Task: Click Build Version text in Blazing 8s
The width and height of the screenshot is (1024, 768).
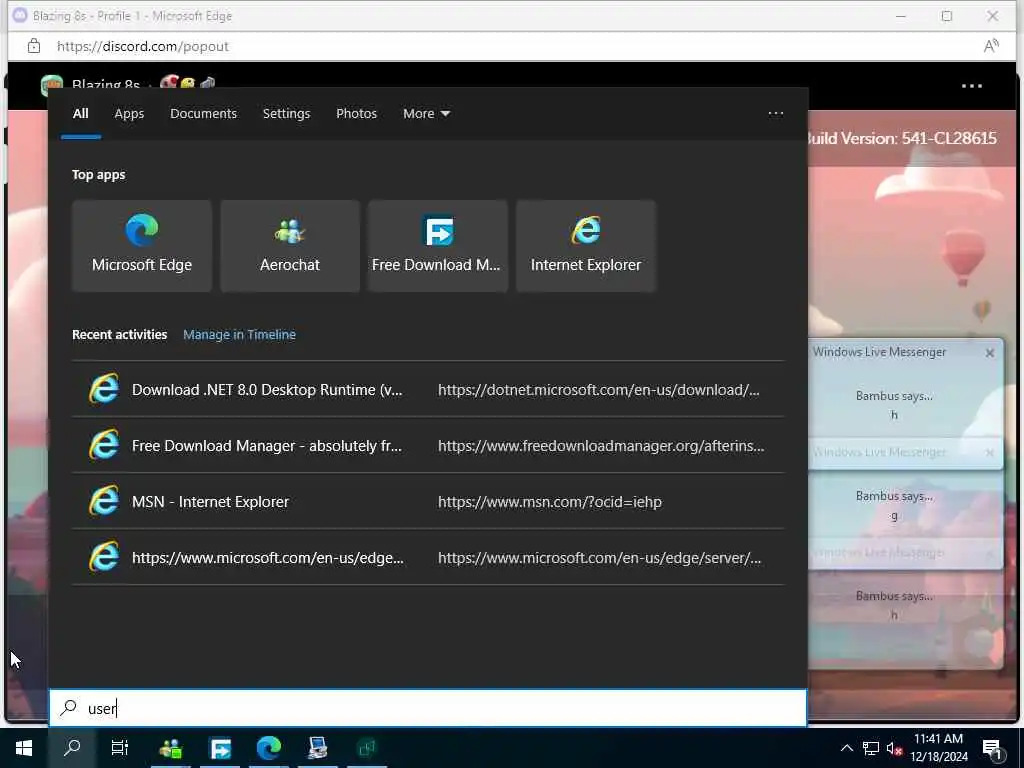Action: click(x=902, y=138)
